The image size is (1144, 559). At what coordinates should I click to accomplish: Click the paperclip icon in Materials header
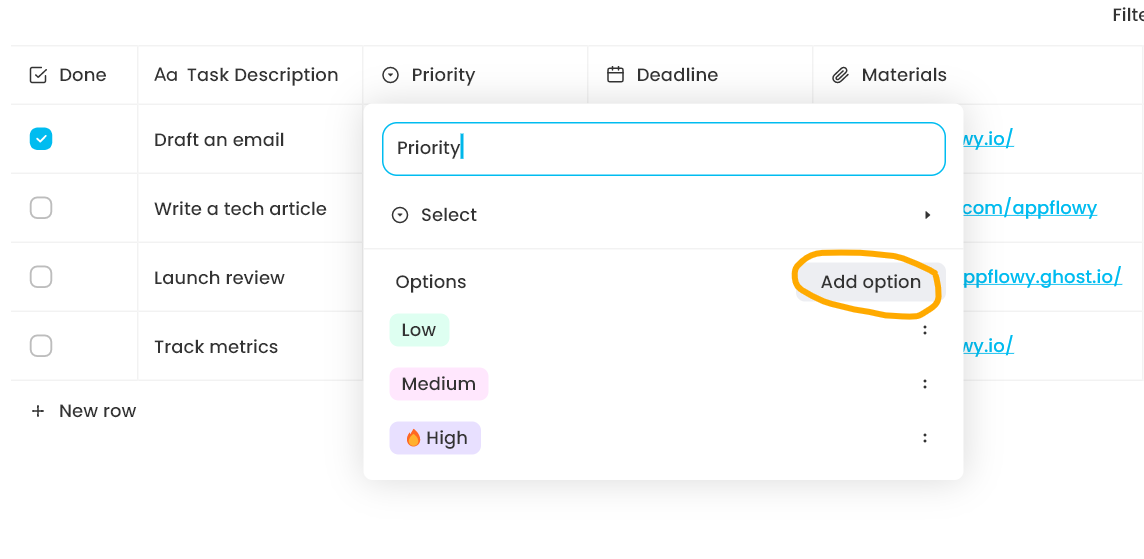(x=841, y=75)
